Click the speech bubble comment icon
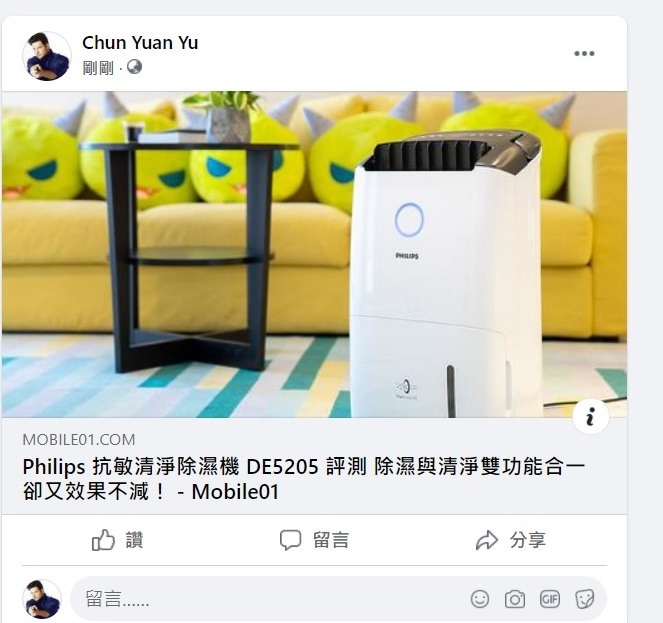 pyautogui.click(x=290, y=540)
